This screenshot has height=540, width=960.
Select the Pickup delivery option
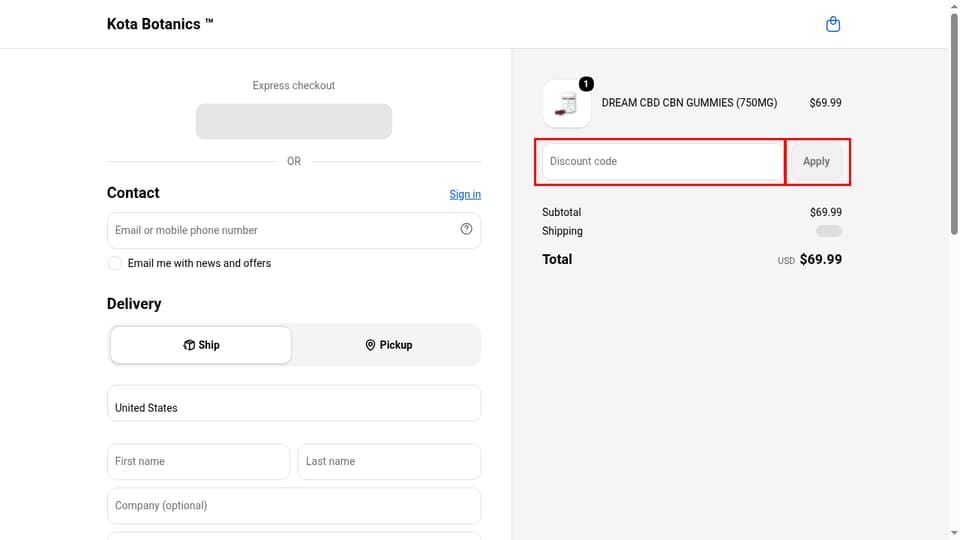click(x=388, y=345)
